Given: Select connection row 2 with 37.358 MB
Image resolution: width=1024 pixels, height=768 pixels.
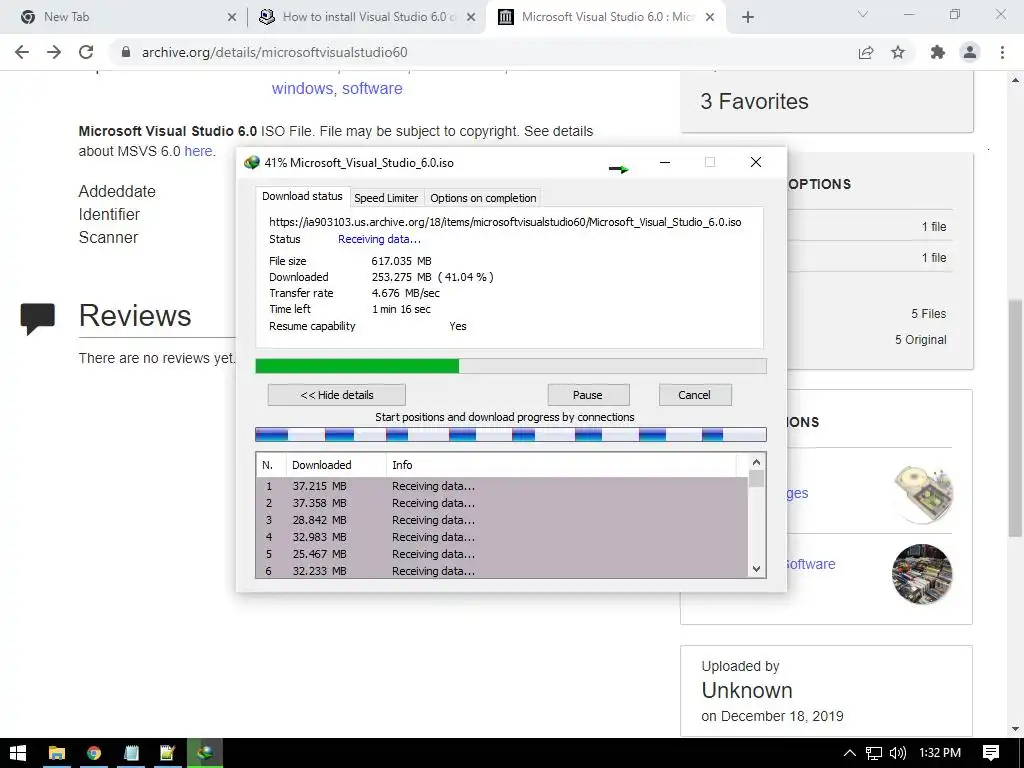Looking at the screenshot, I should tap(502, 504).
